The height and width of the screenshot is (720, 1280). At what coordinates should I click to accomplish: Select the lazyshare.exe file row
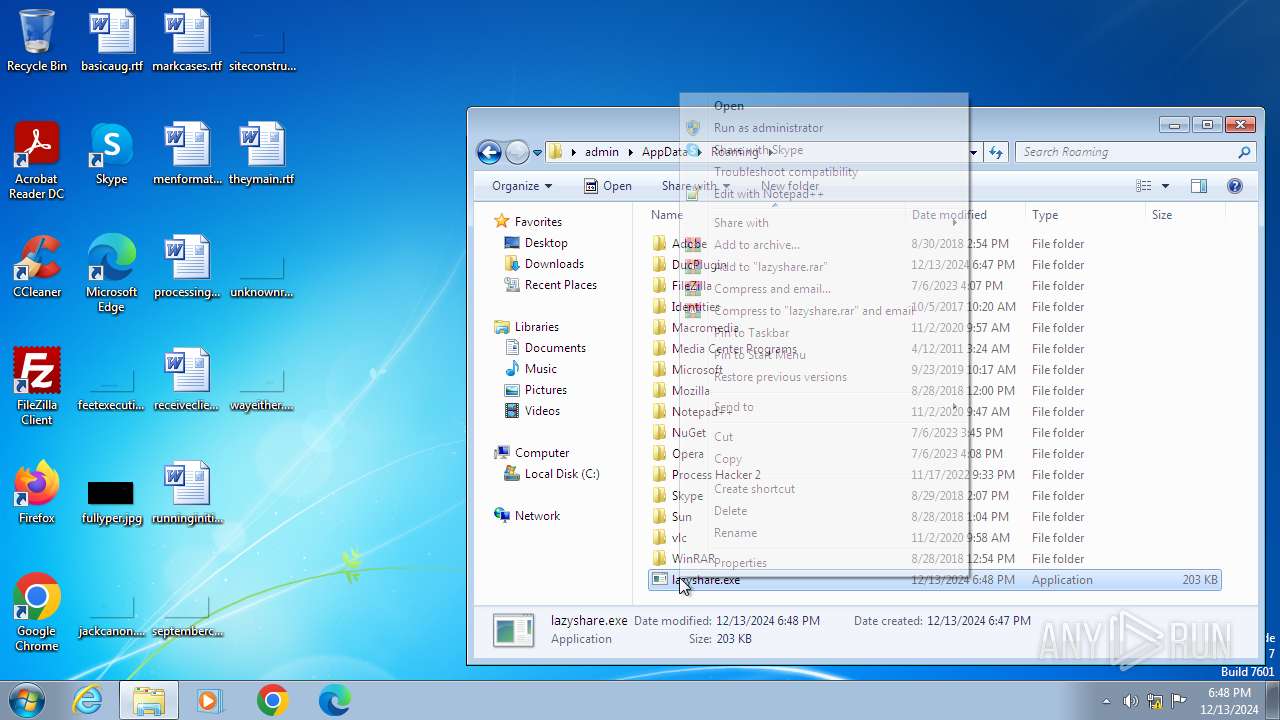pyautogui.click(x=934, y=580)
